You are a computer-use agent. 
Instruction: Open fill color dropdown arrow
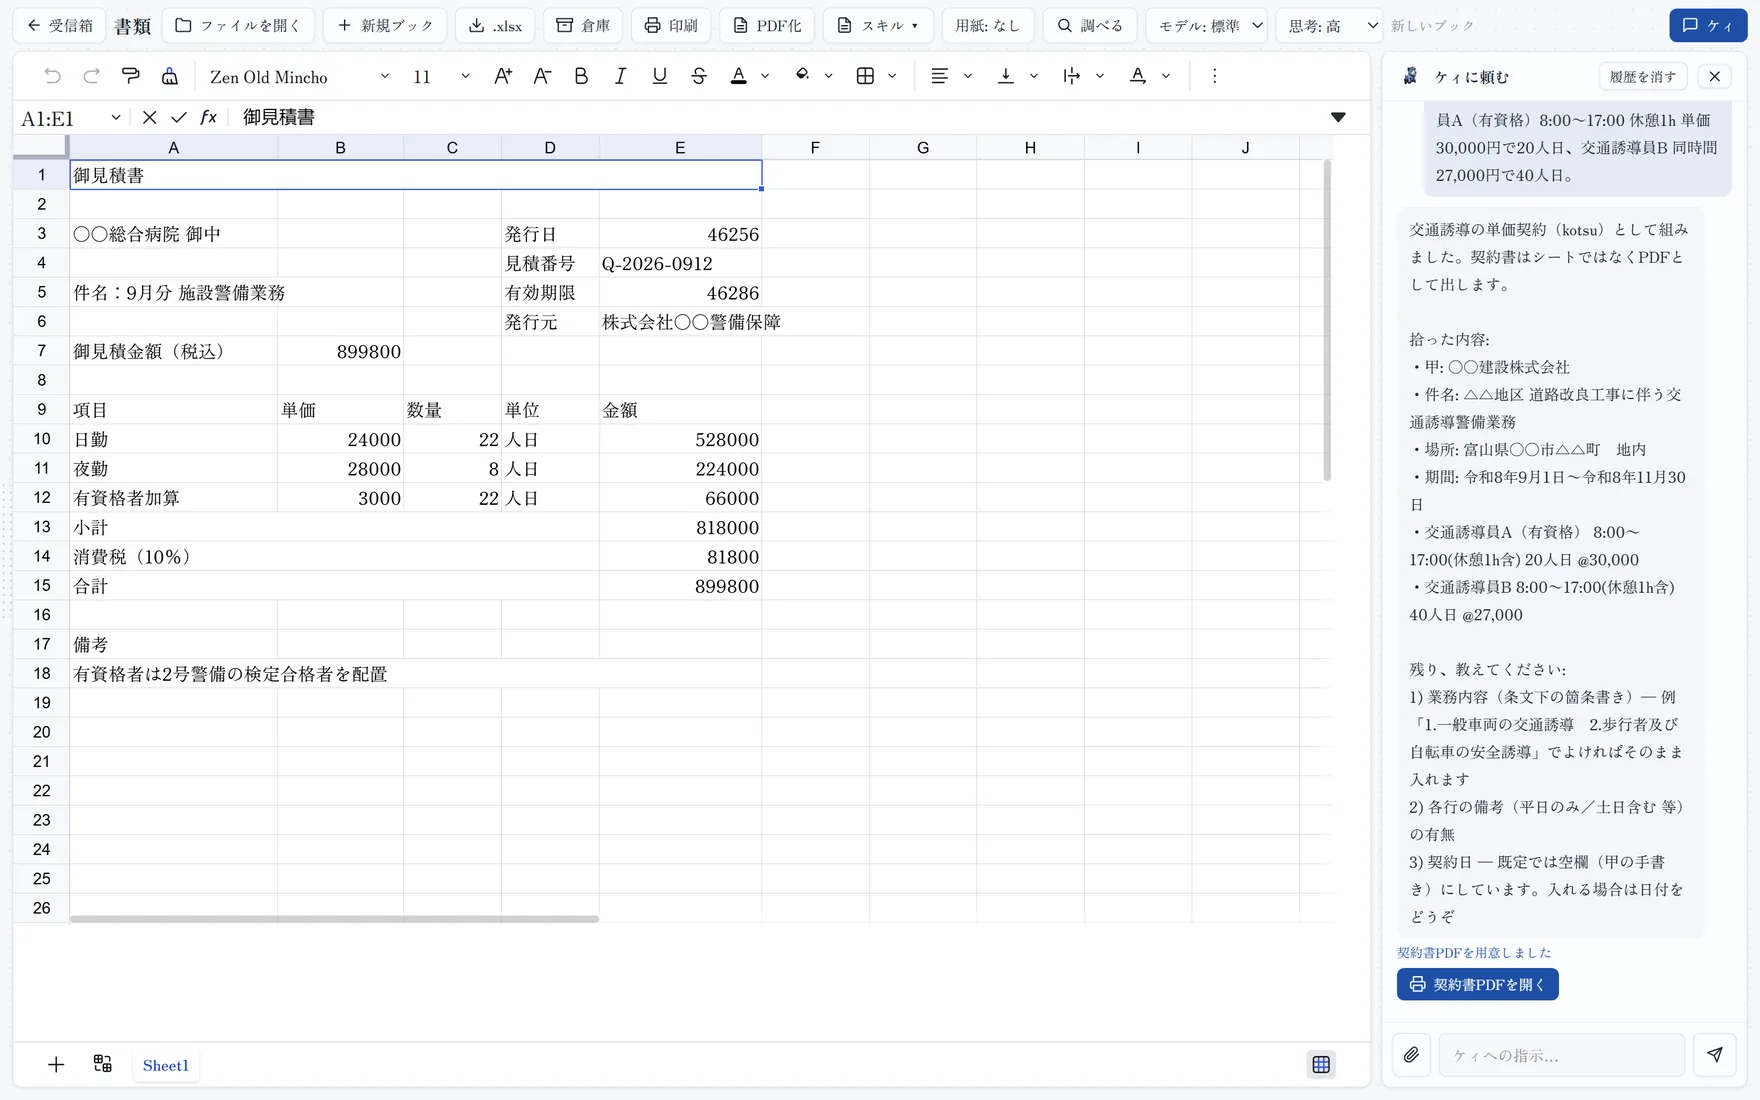pyautogui.click(x=828, y=76)
